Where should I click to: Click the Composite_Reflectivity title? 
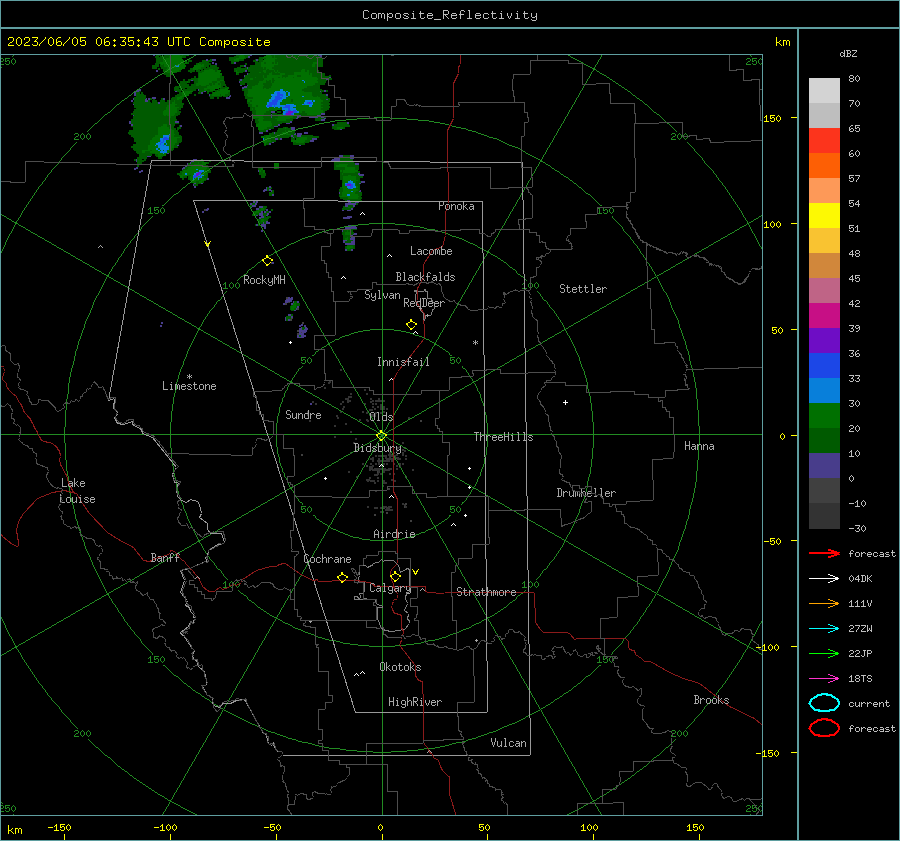[x=450, y=15]
